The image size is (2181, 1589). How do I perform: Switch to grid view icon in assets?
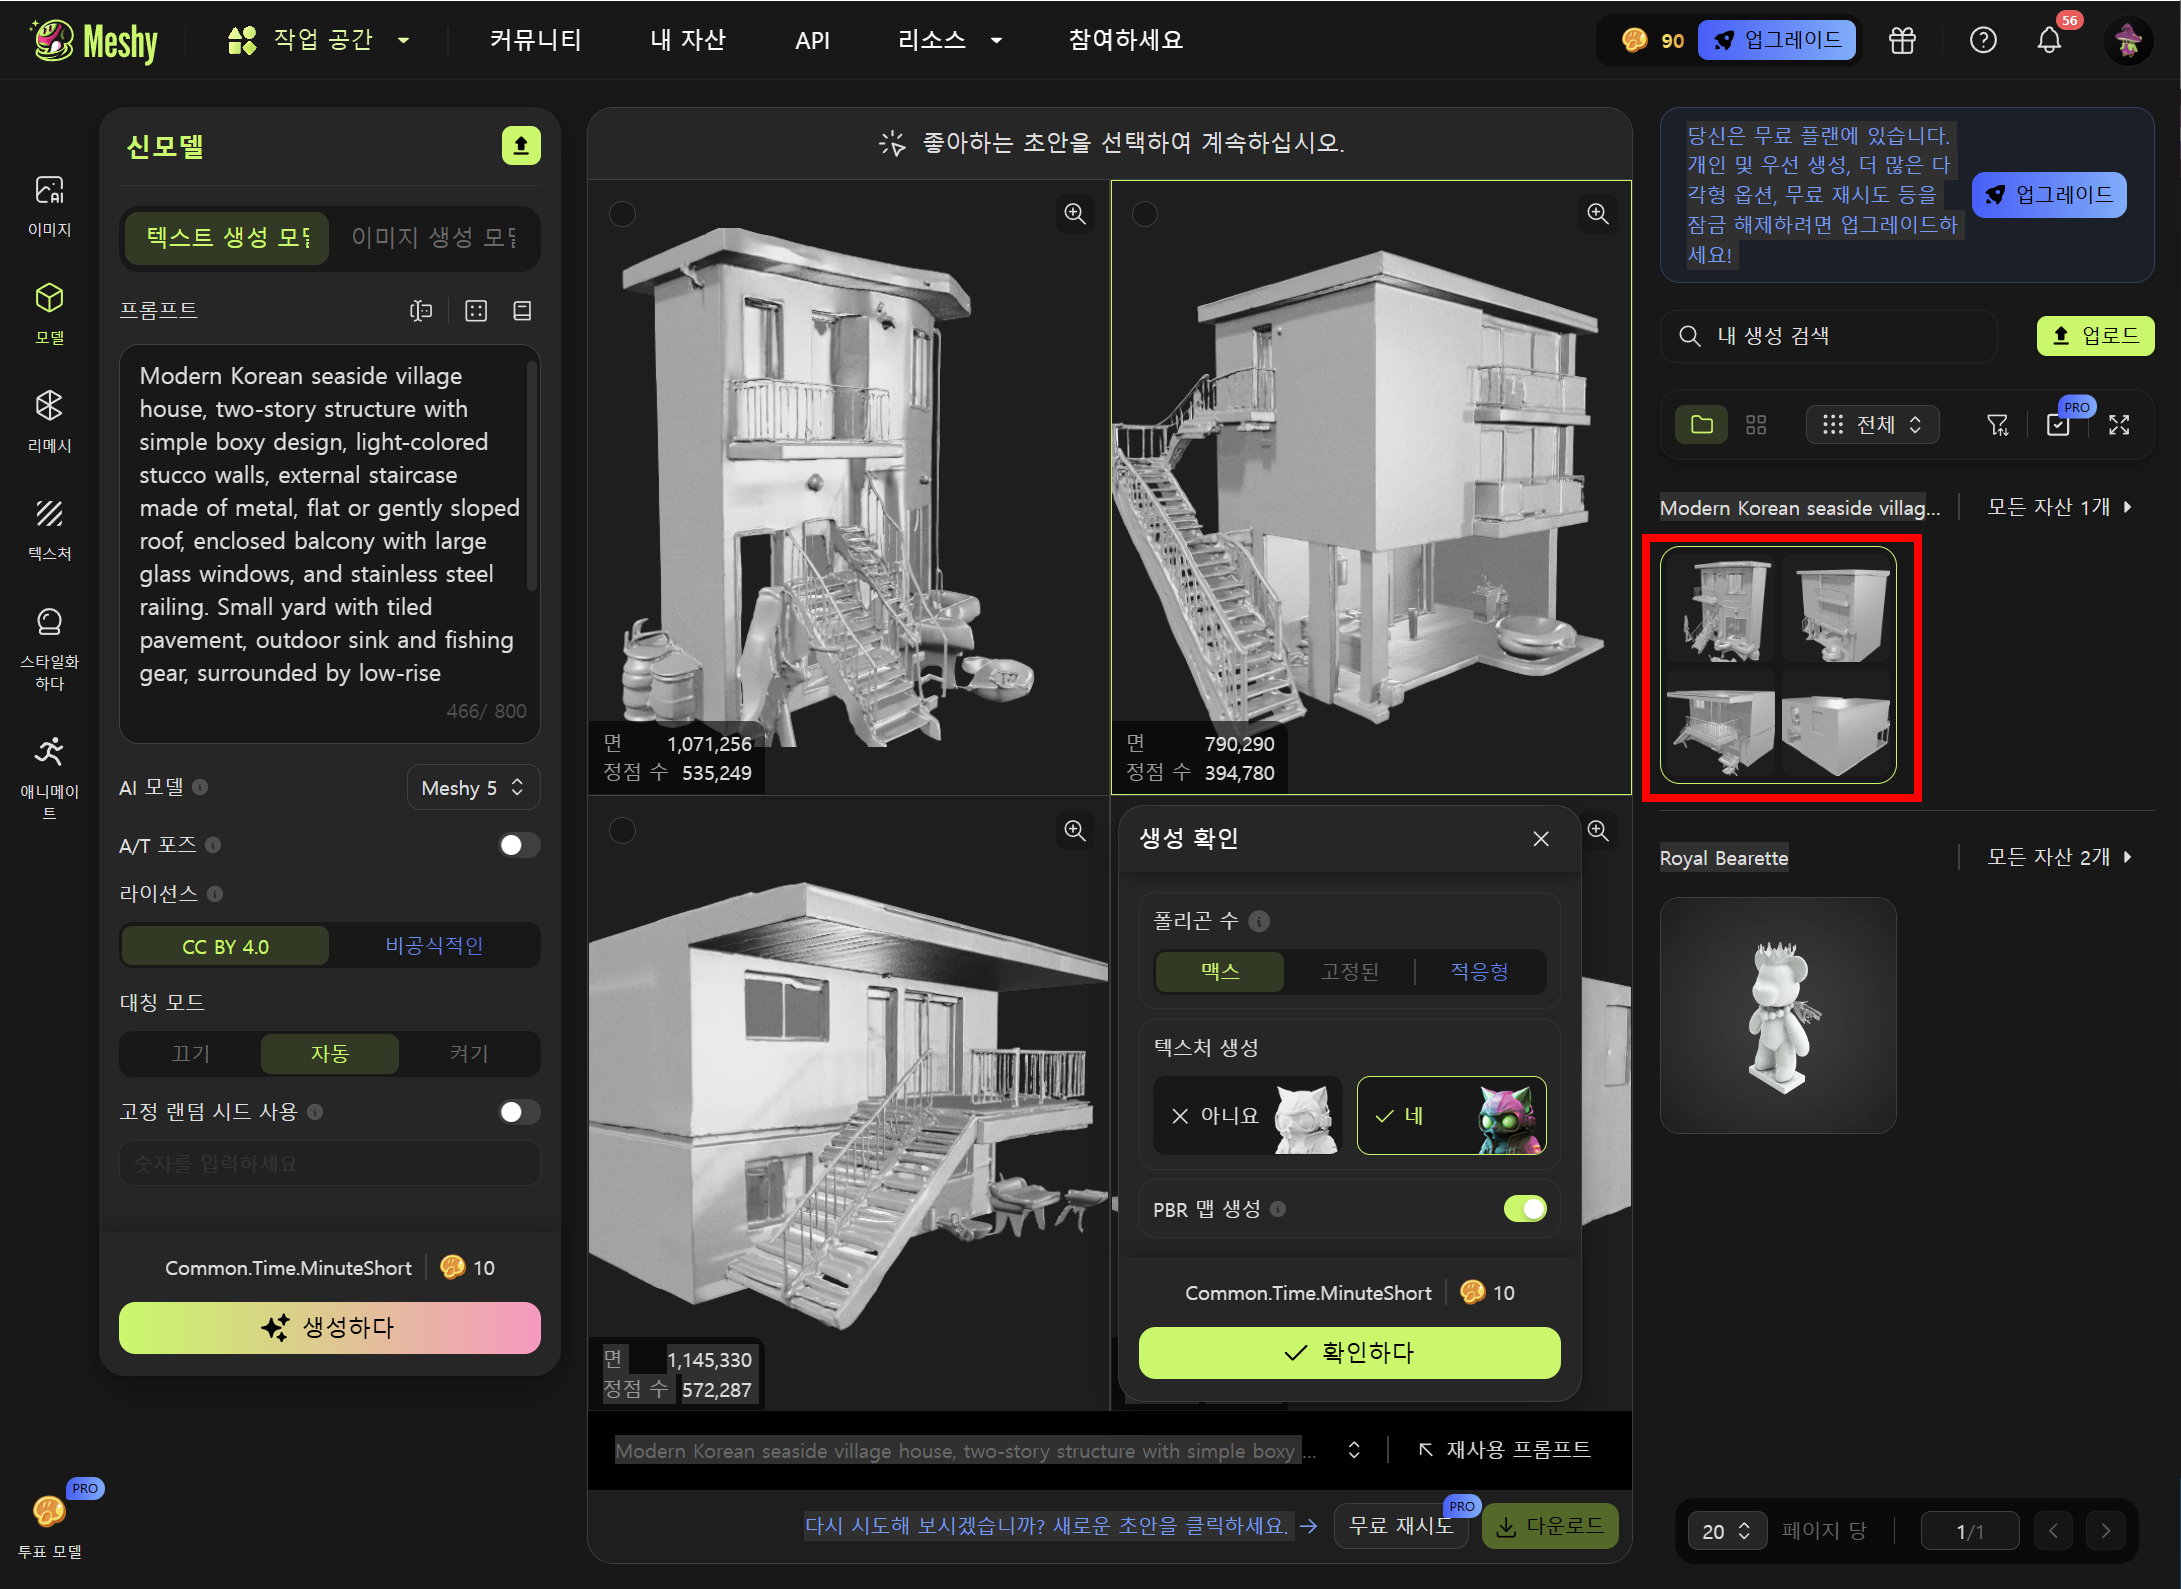(1756, 425)
